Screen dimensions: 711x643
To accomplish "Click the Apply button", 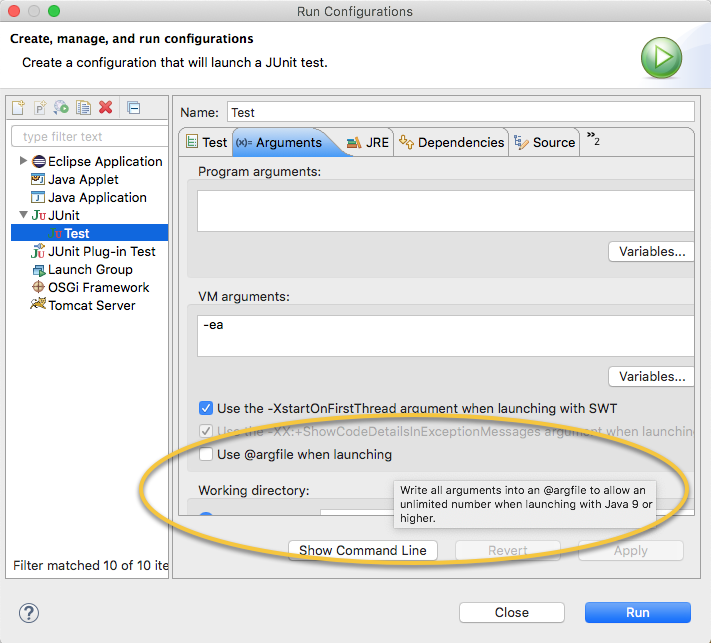I will tap(631, 550).
